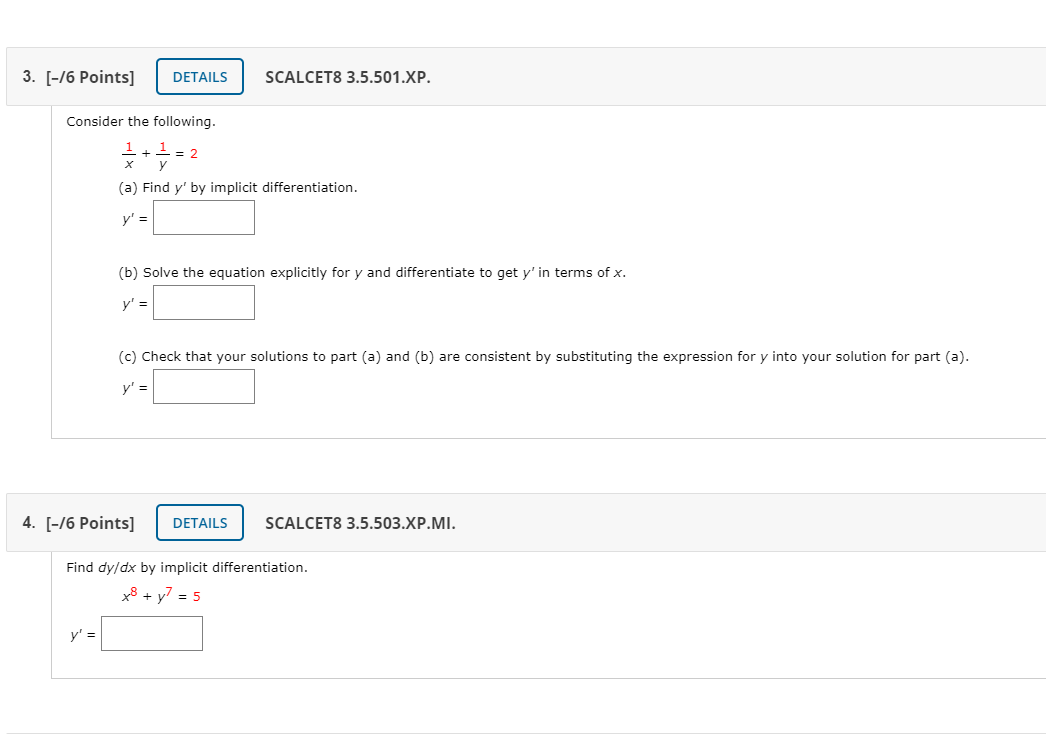This screenshot has height=734, width=1046.
Task: Expand DETAILS for question 4
Action: [199, 522]
